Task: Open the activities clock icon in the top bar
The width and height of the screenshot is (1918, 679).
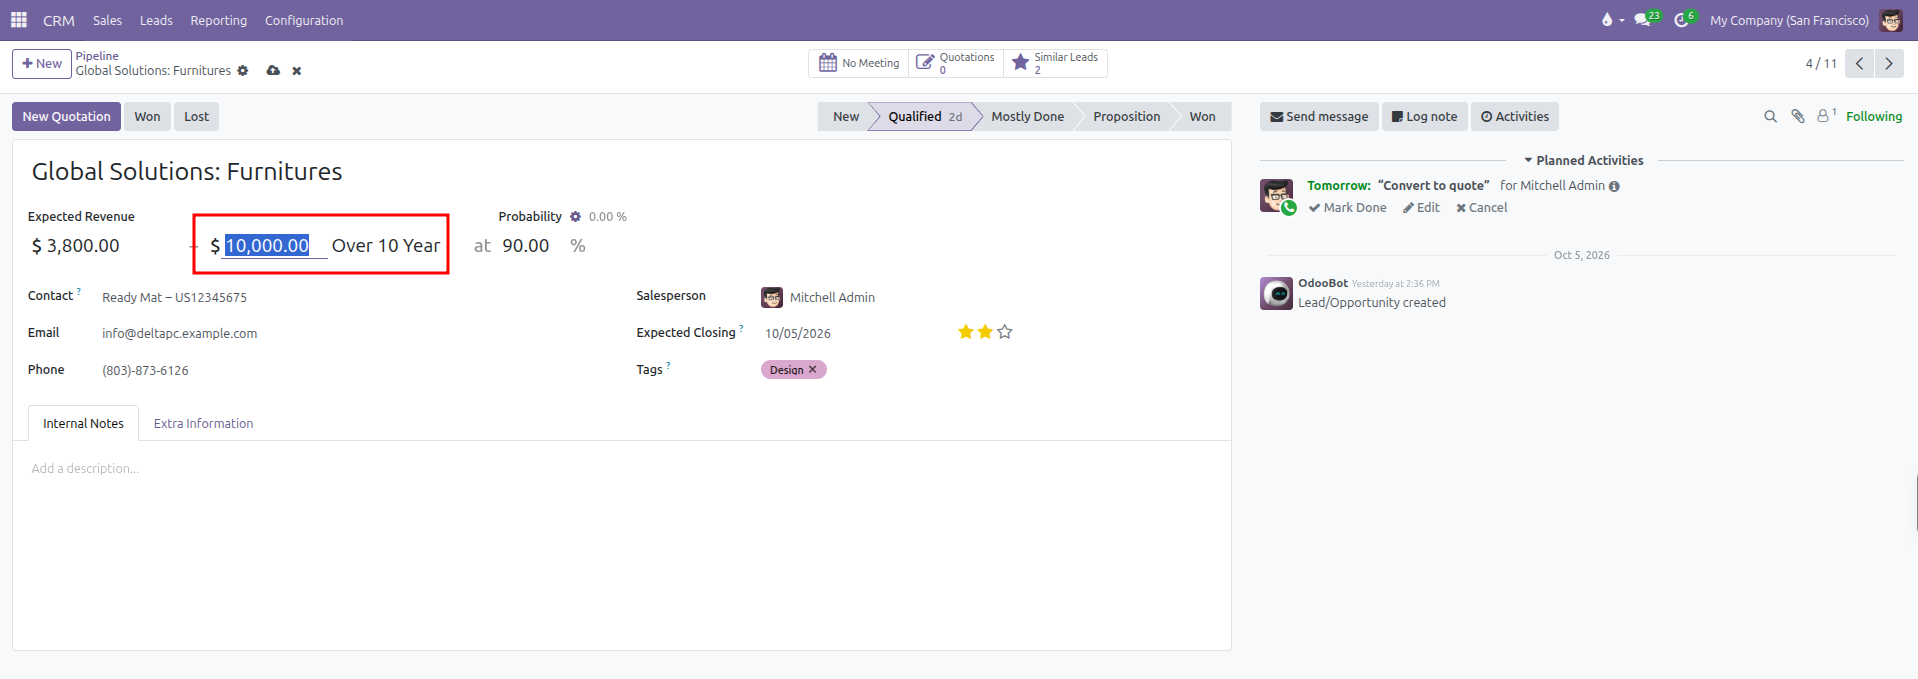Action: point(1682,20)
